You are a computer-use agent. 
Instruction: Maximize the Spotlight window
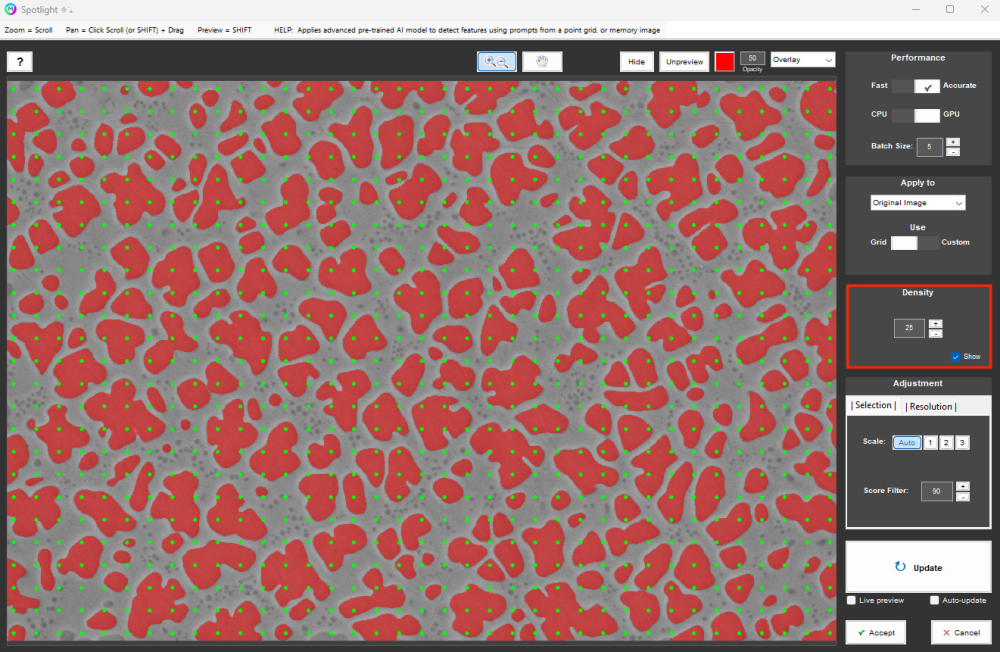pos(950,10)
